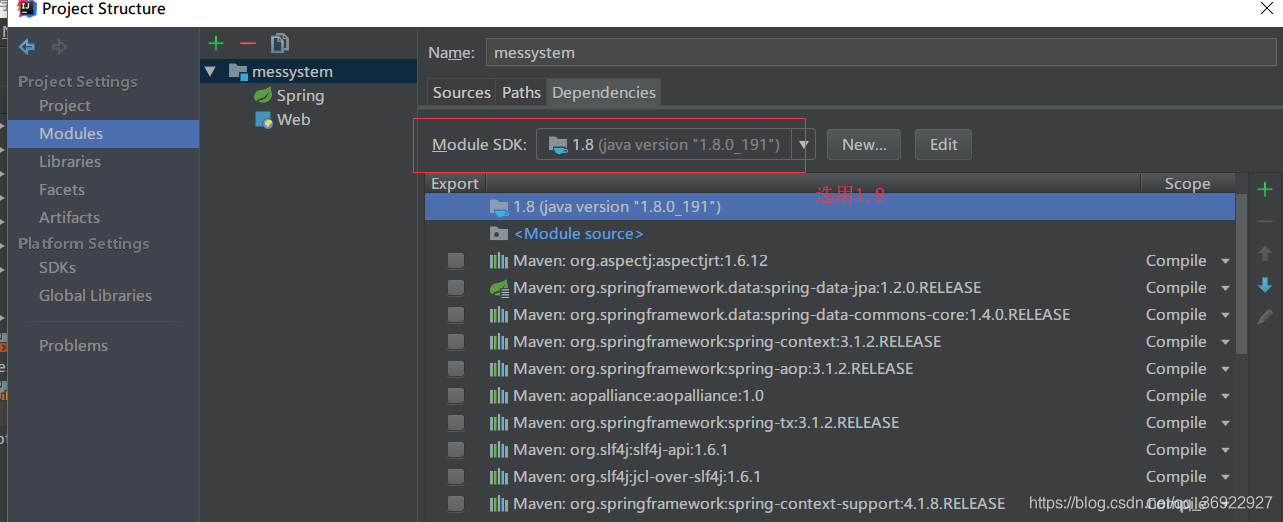Open scope dropdown for spring-data-commons-core
The width and height of the screenshot is (1283, 522).
coord(1225,315)
